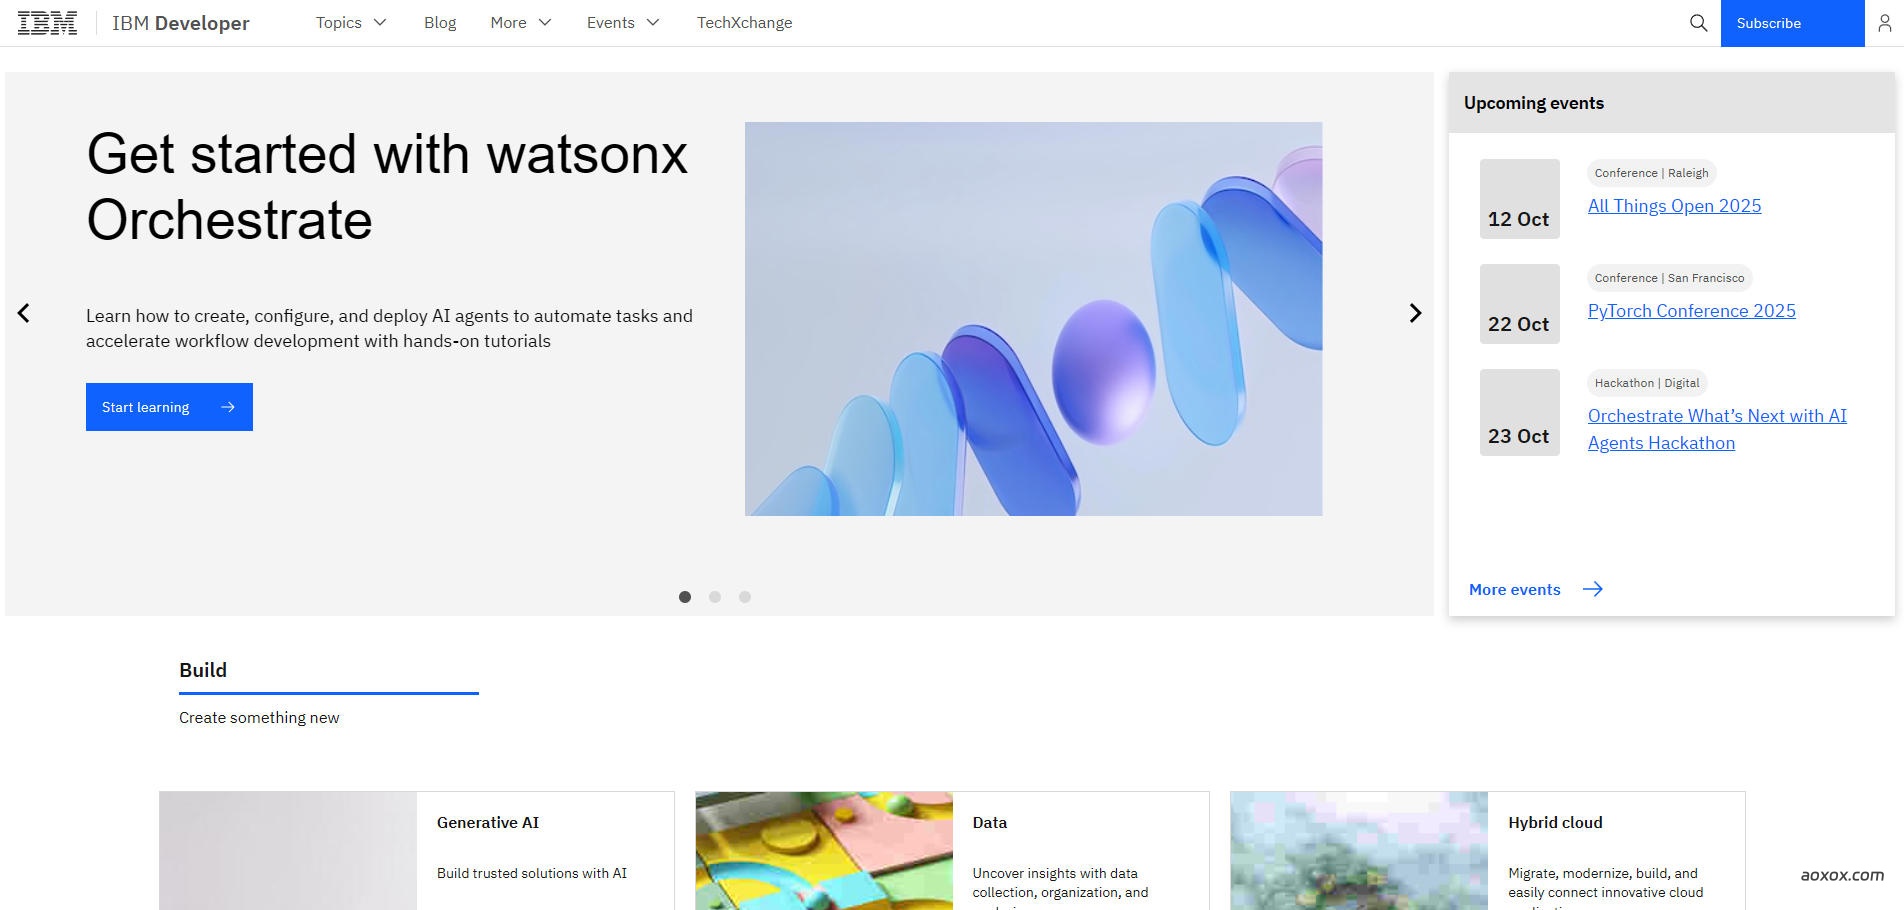Image resolution: width=1904 pixels, height=910 pixels.
Task: Open the Blog menu item
Action: click(x=440, y=23)
